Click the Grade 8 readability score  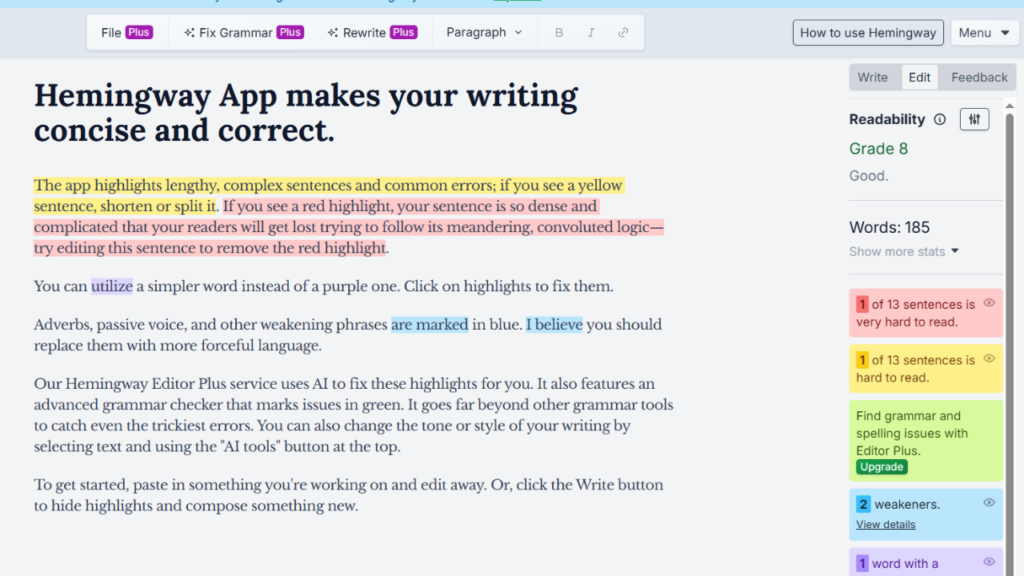pyautogui.click(x=878, y=149)
